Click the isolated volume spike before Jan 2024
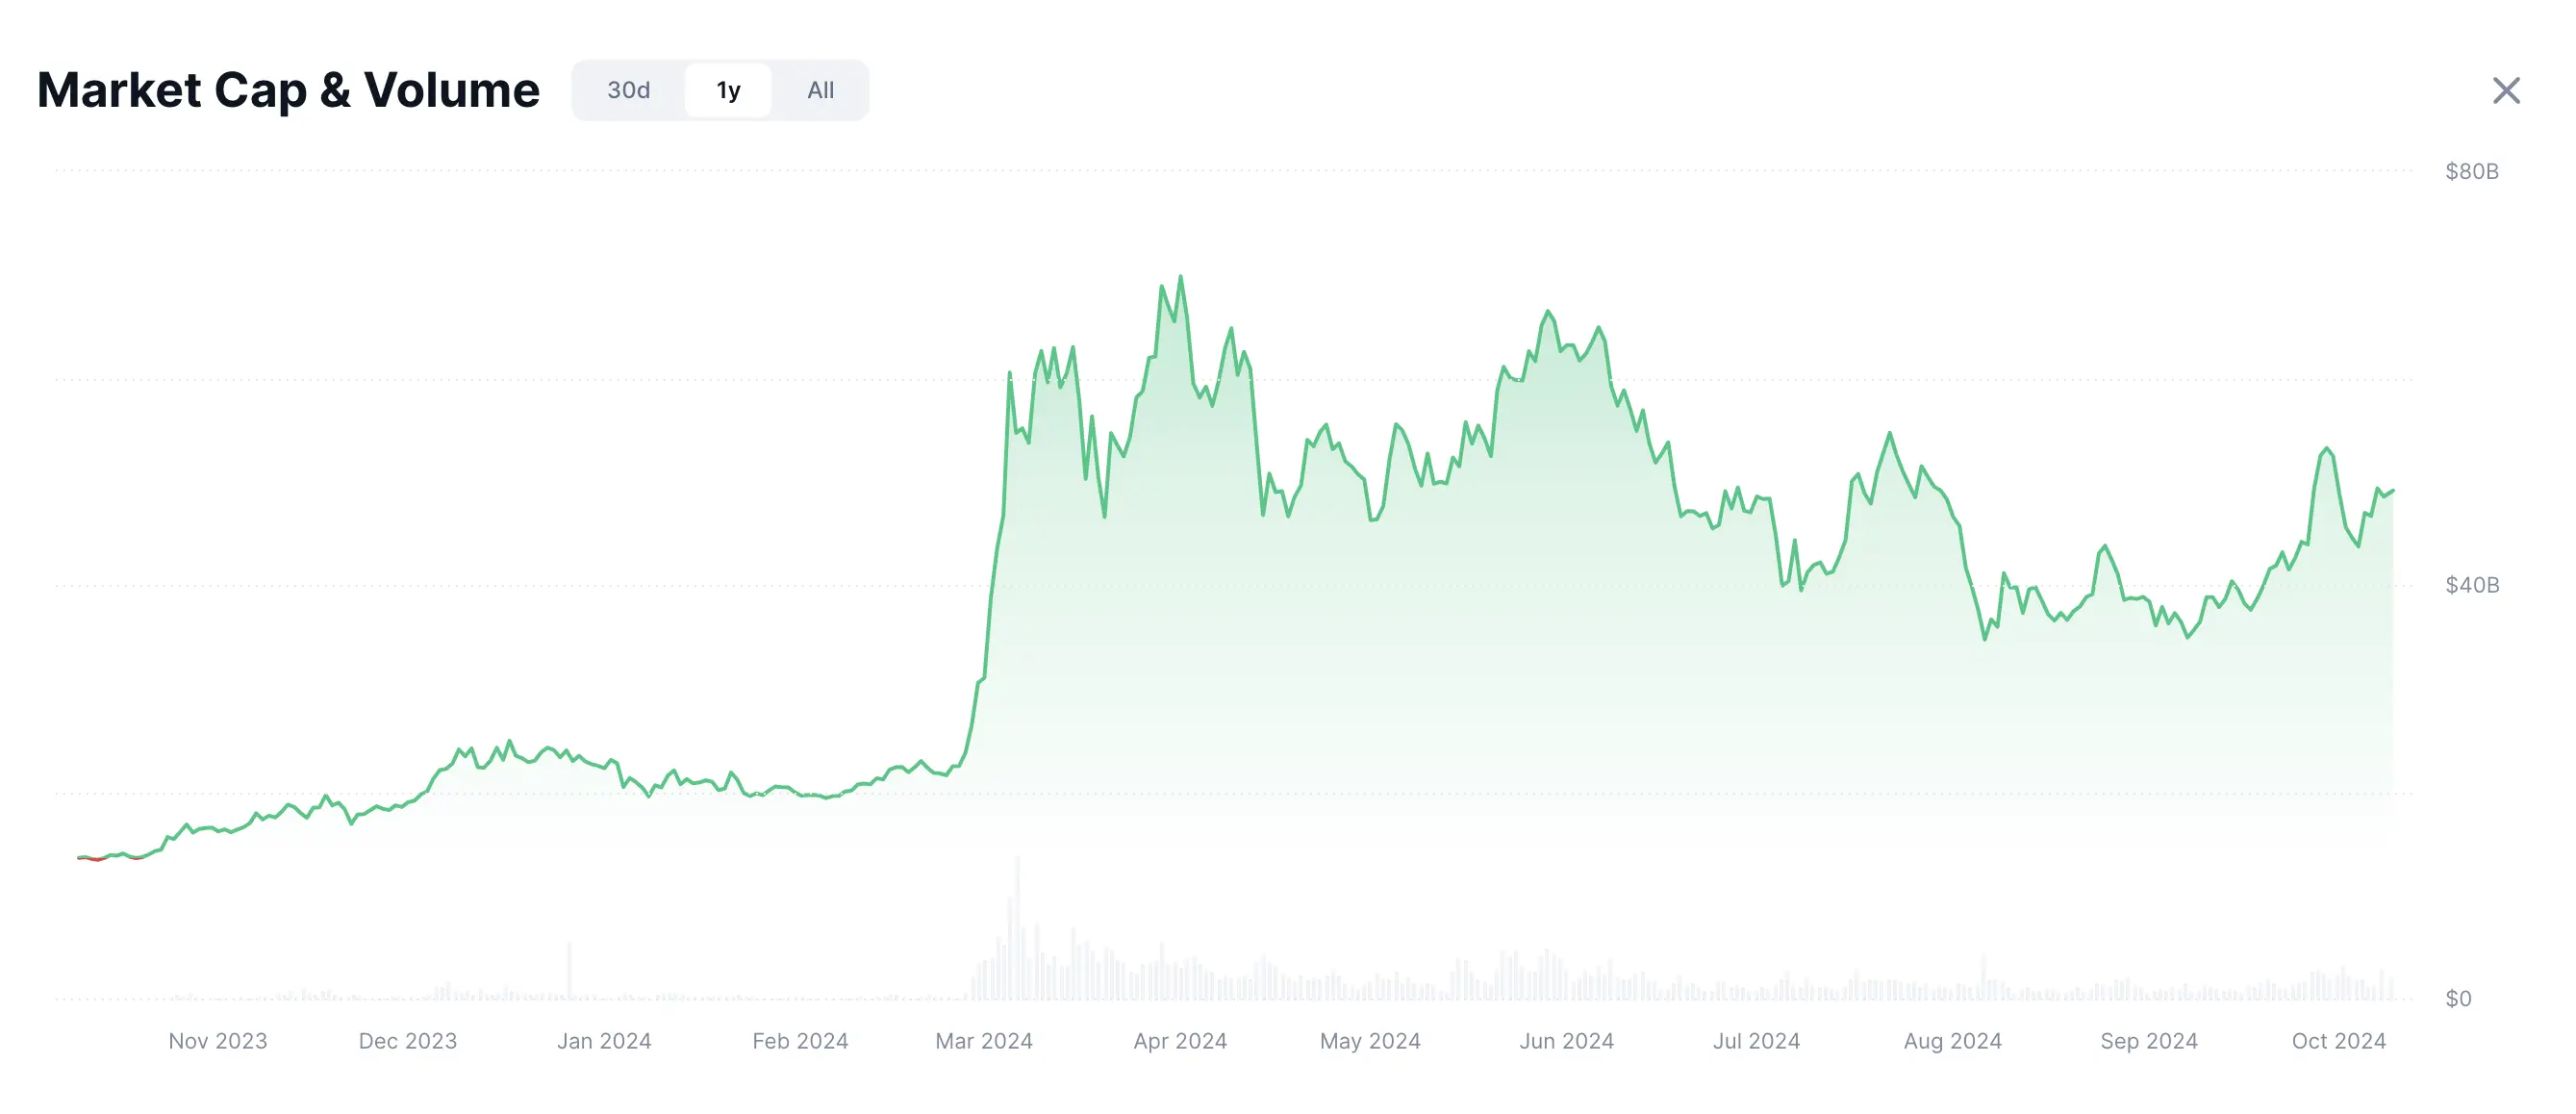2576x1114 pixels. click(569, 970)
